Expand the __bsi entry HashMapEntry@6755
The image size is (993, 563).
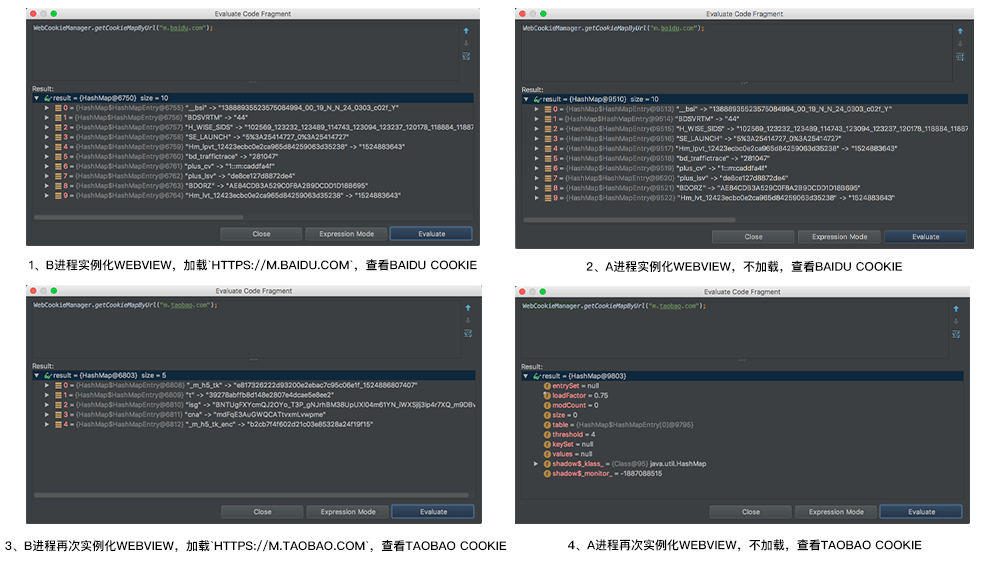coord(47,108)
